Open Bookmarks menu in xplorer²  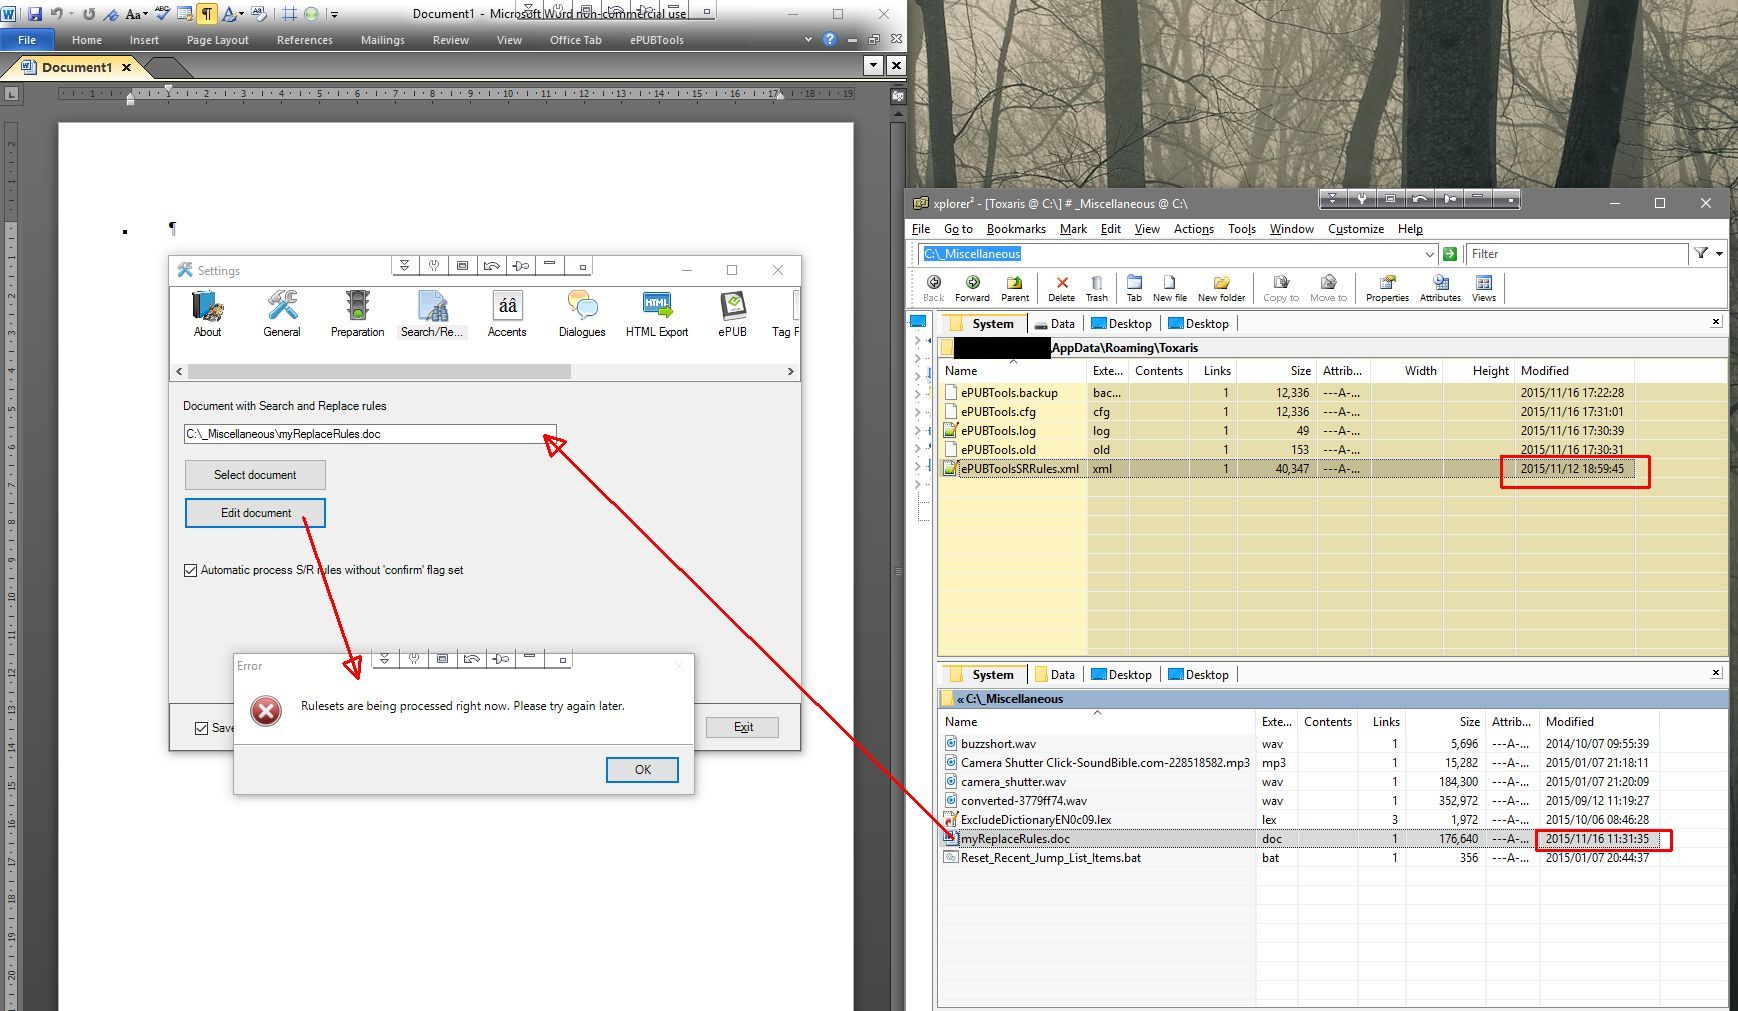(1016, 229)
